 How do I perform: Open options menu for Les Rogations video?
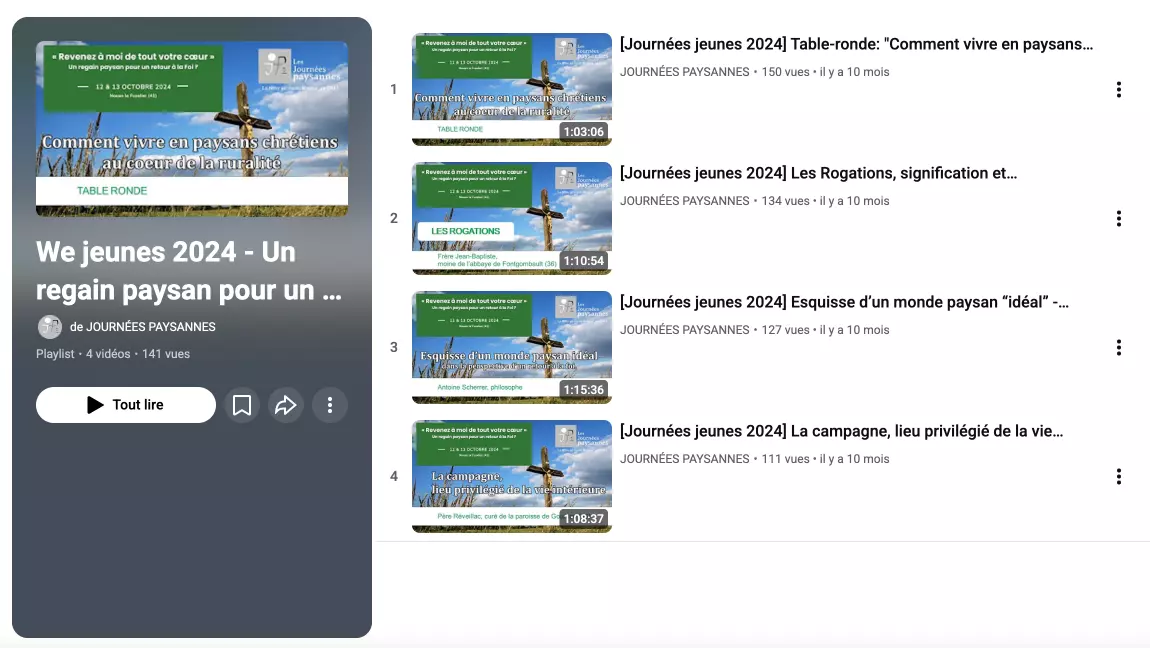click(1118, 218)
